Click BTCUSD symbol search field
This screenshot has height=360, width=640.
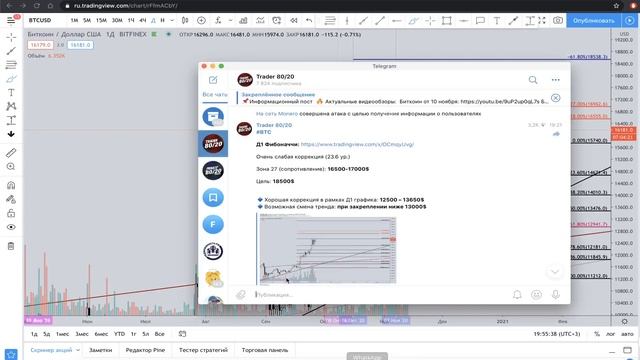click(40, 20)
